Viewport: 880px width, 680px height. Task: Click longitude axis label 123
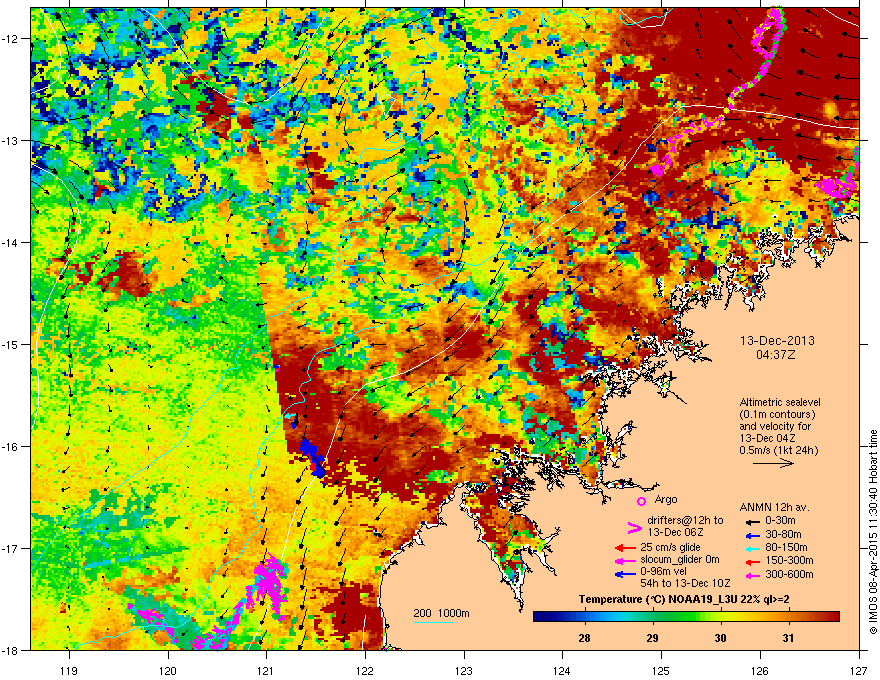click(464, 670)
